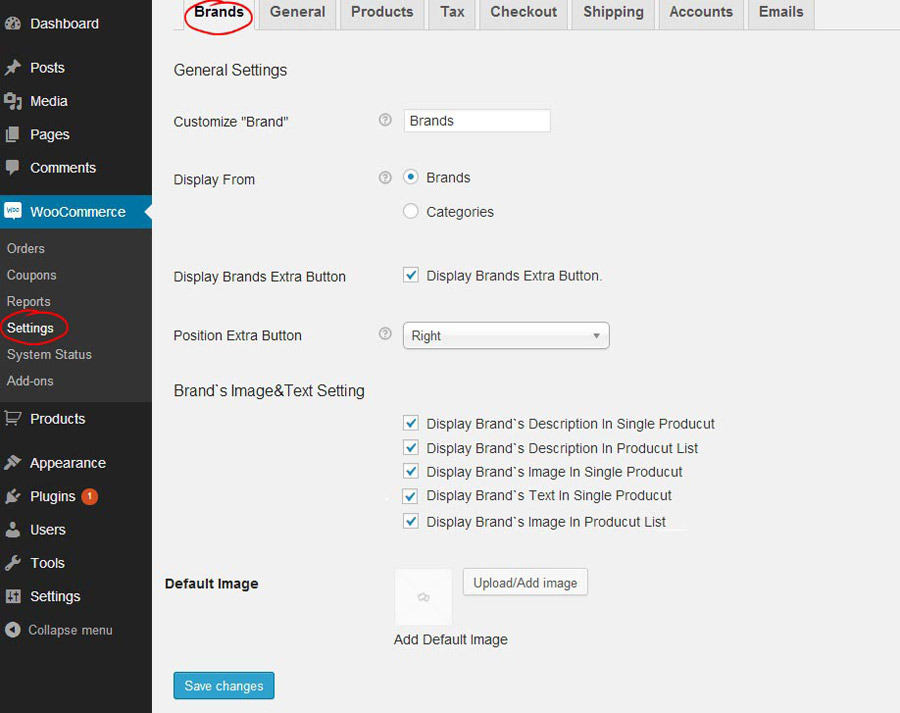The width and height of the screenshot is (900, 713).
Task: Switch to the General tab
Action: (297, 13)
